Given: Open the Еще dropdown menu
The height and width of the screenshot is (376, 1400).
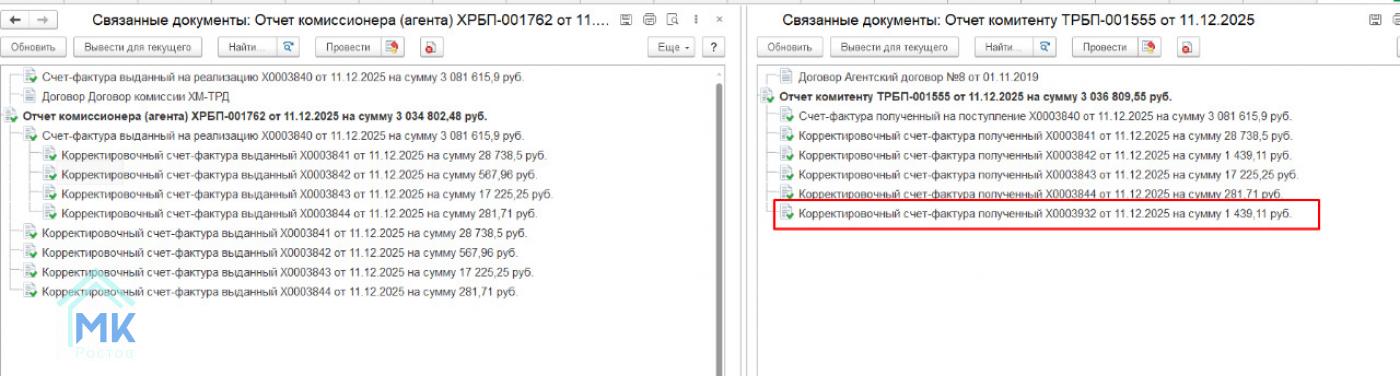Looking at the screenshot, I should click(x=671, y=47).
